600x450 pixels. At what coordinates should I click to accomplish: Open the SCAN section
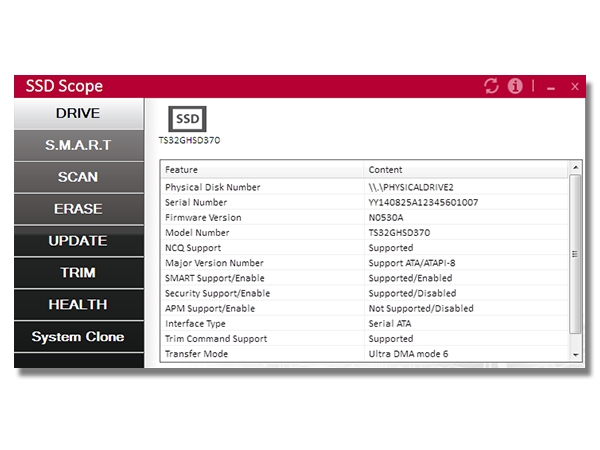click(77, 177)
